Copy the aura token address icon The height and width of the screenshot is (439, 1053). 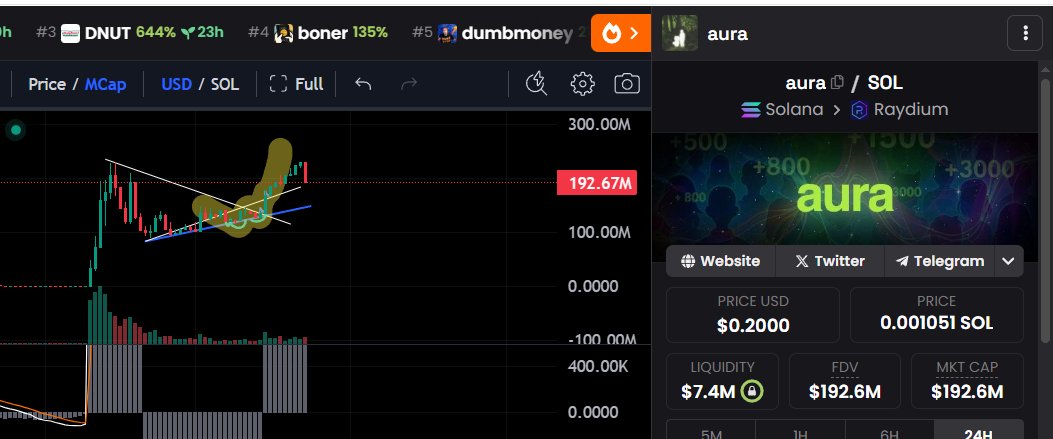tap(837, 83)
